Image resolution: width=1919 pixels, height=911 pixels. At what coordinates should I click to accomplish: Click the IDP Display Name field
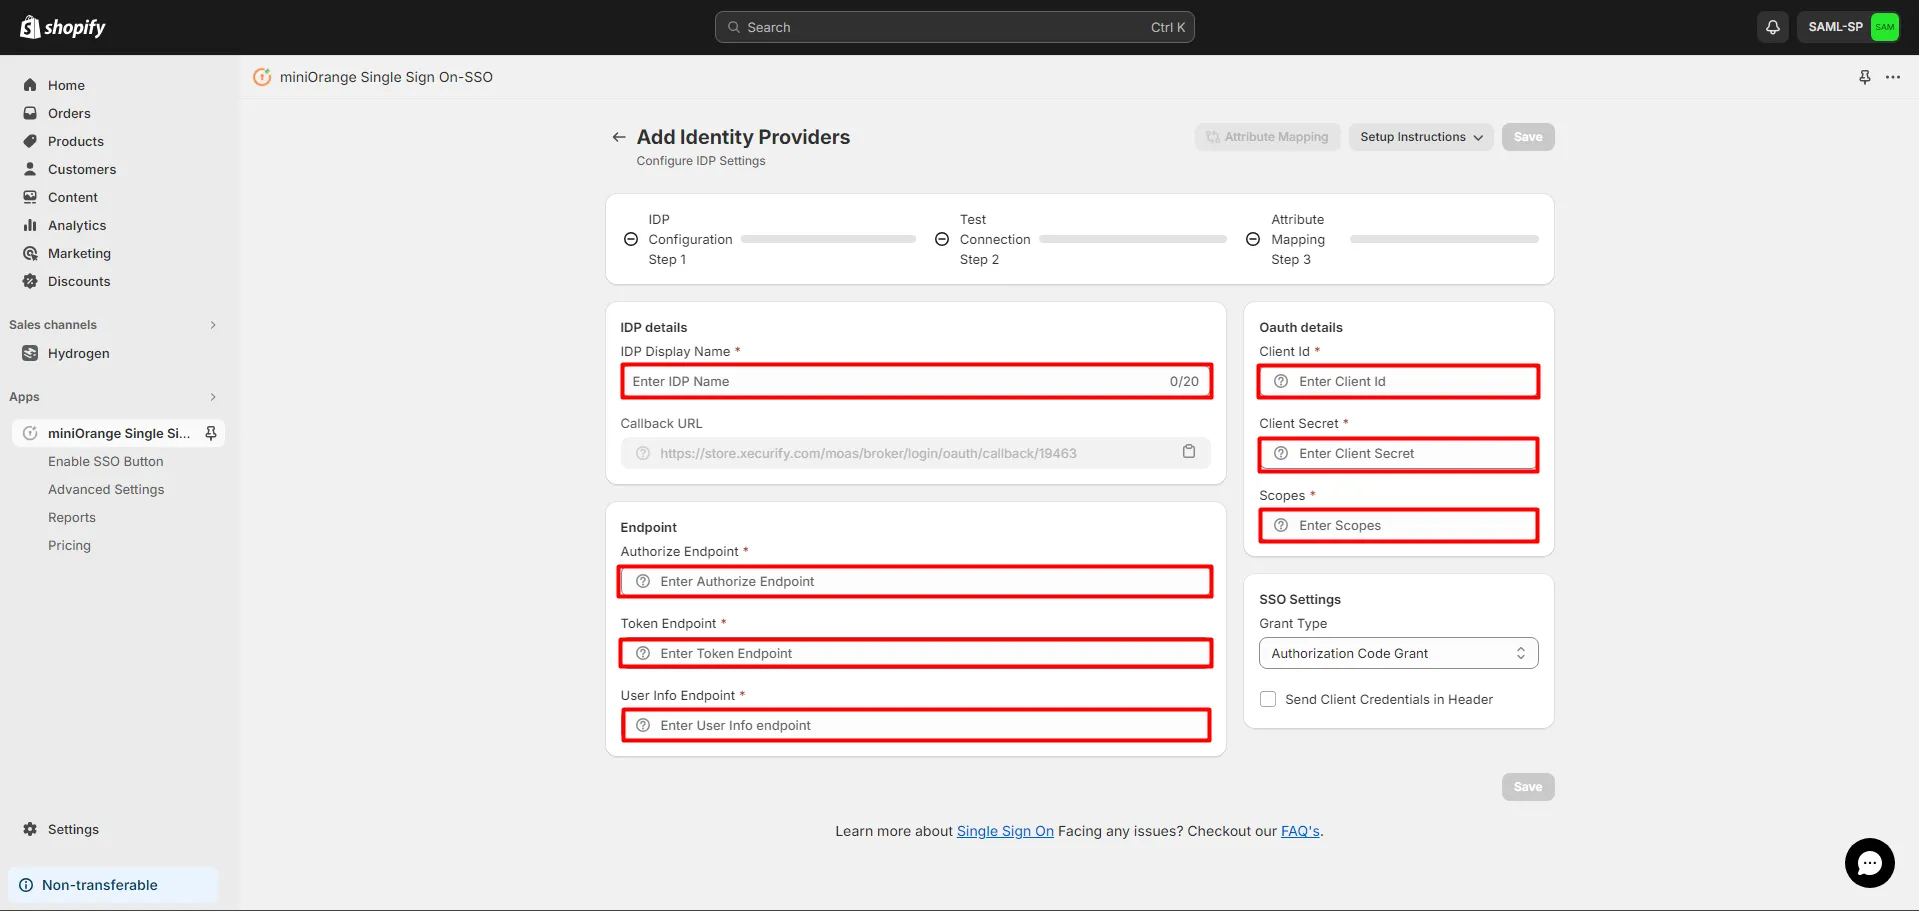click(916, 381)
